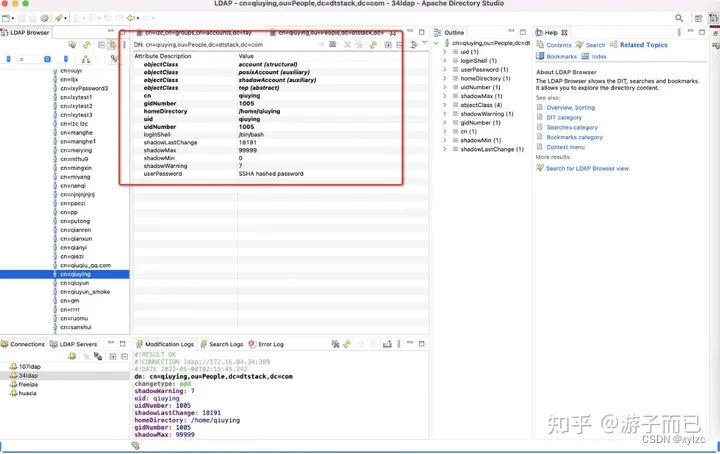Open the Open Perspective icon at top right

698,18
